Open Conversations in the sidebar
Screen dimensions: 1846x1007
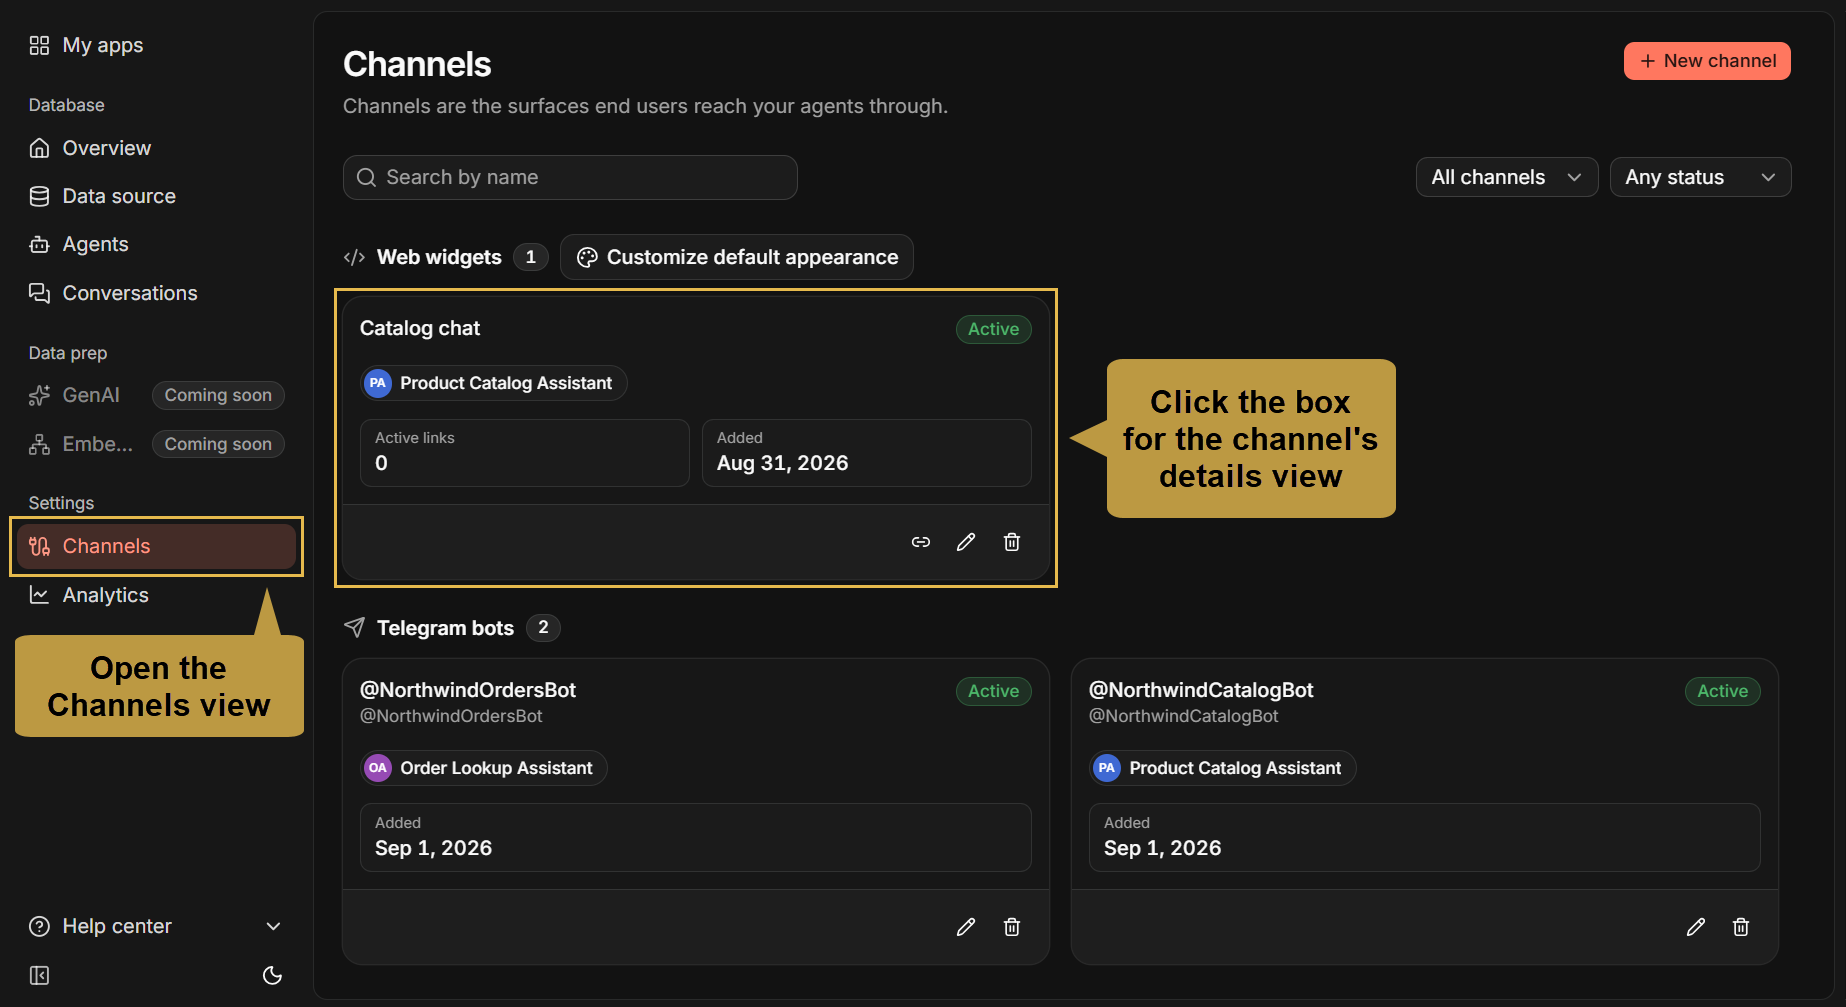[x=156, y=293]
